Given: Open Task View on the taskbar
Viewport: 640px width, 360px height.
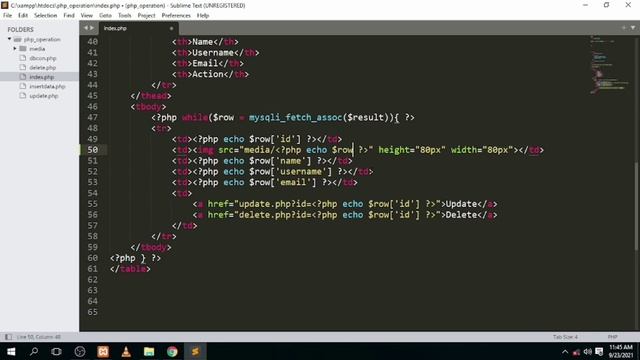Looking at the screenshot, I should (x=57, y=351).
